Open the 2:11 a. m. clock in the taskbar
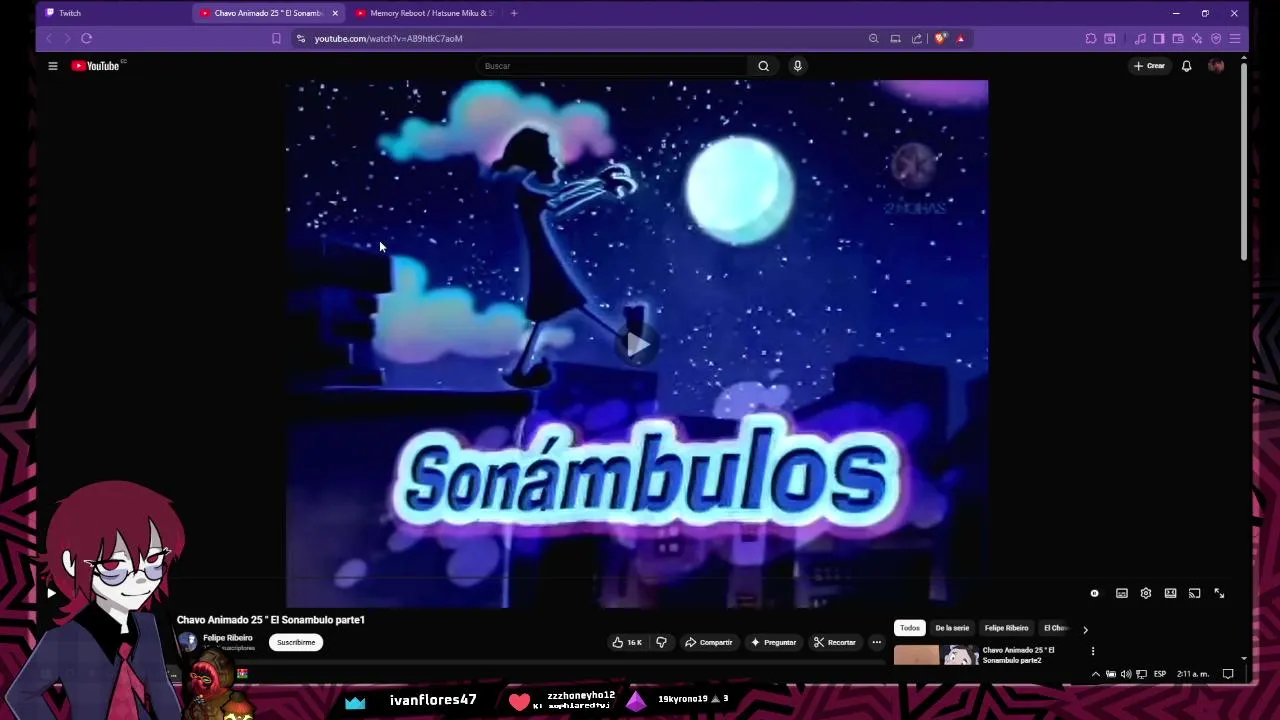This screenshot has width=1280, height=720. [x=1193, y=674]
